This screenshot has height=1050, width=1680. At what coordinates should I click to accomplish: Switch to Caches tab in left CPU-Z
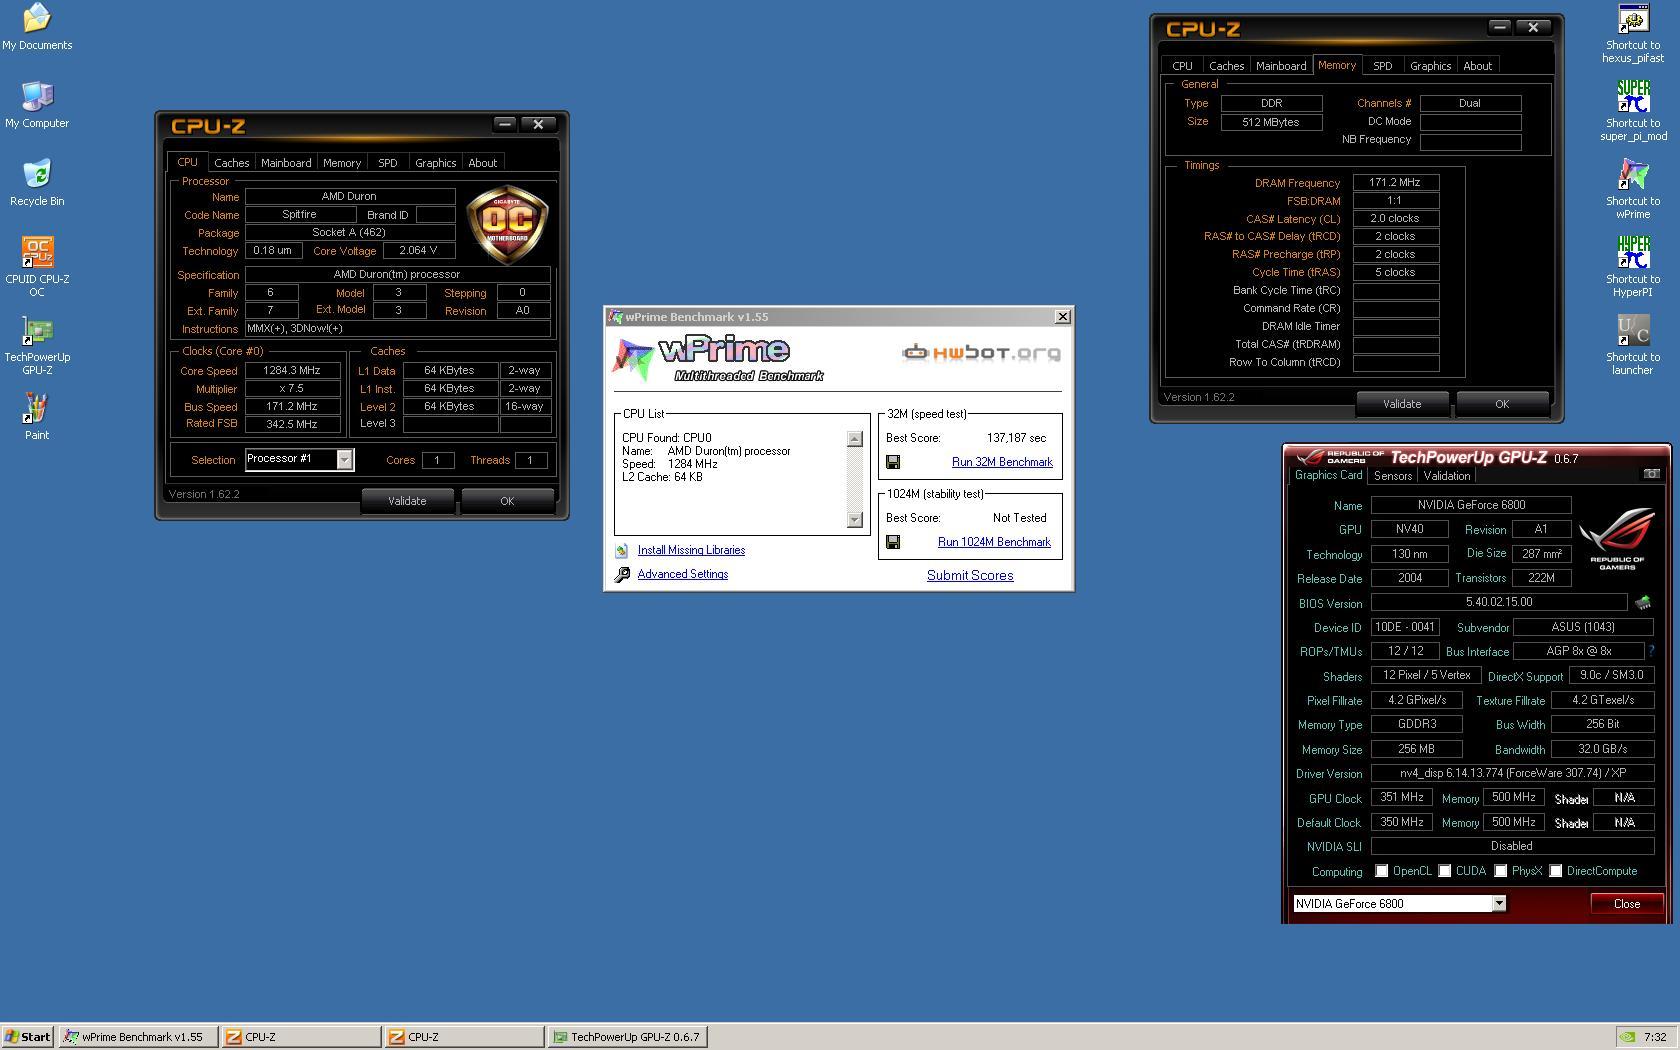tap(231, 163)
